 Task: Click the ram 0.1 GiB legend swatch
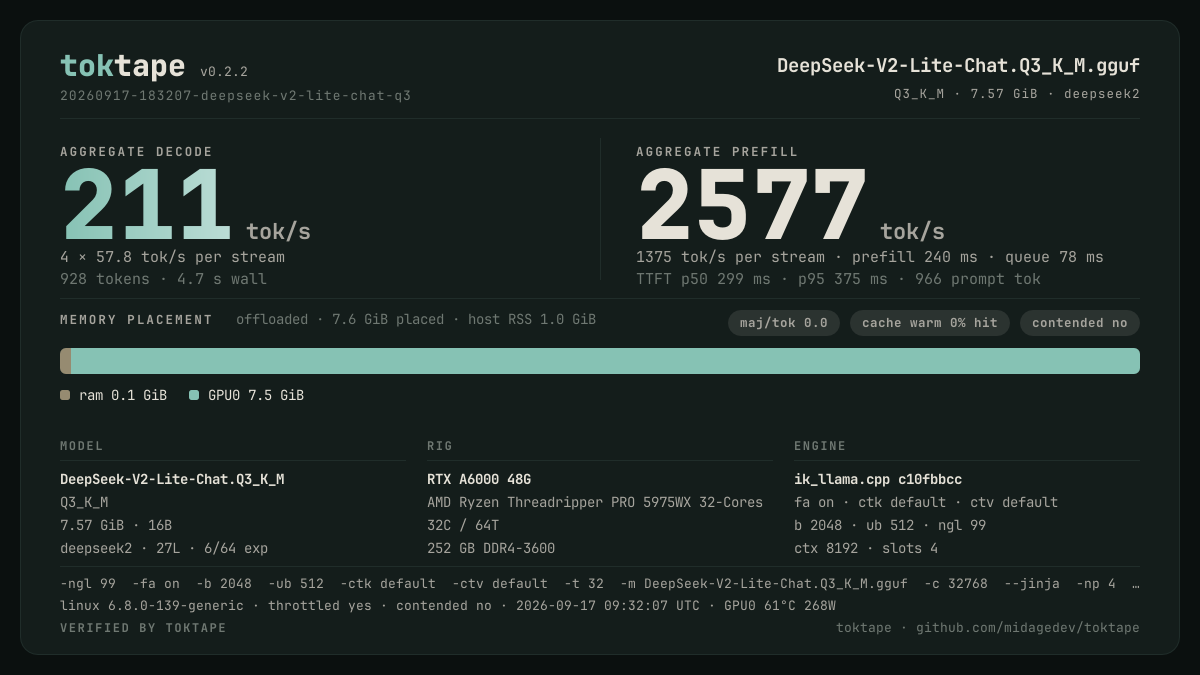[65, 395]
